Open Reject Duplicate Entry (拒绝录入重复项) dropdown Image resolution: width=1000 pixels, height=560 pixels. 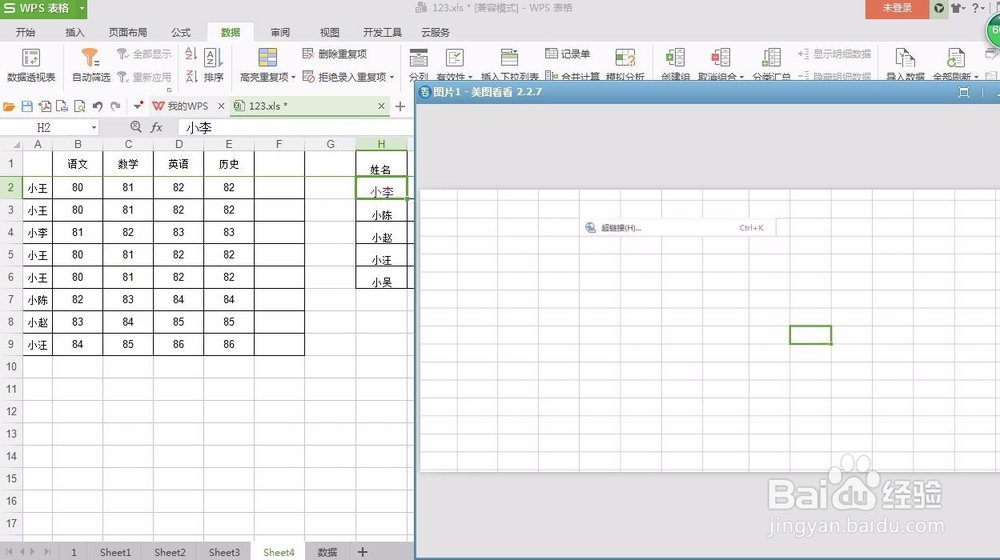coord(348,77)
